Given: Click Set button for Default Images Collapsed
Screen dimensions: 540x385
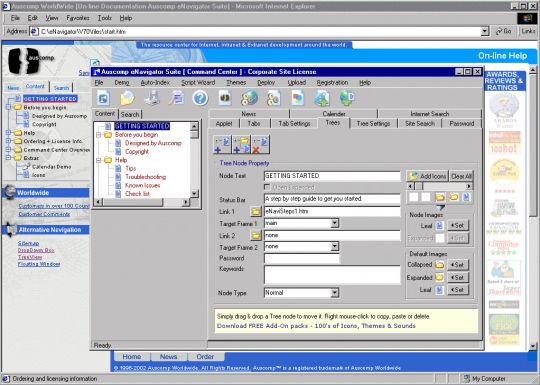Looking at the screenshot, I should (x=458, y=265).
